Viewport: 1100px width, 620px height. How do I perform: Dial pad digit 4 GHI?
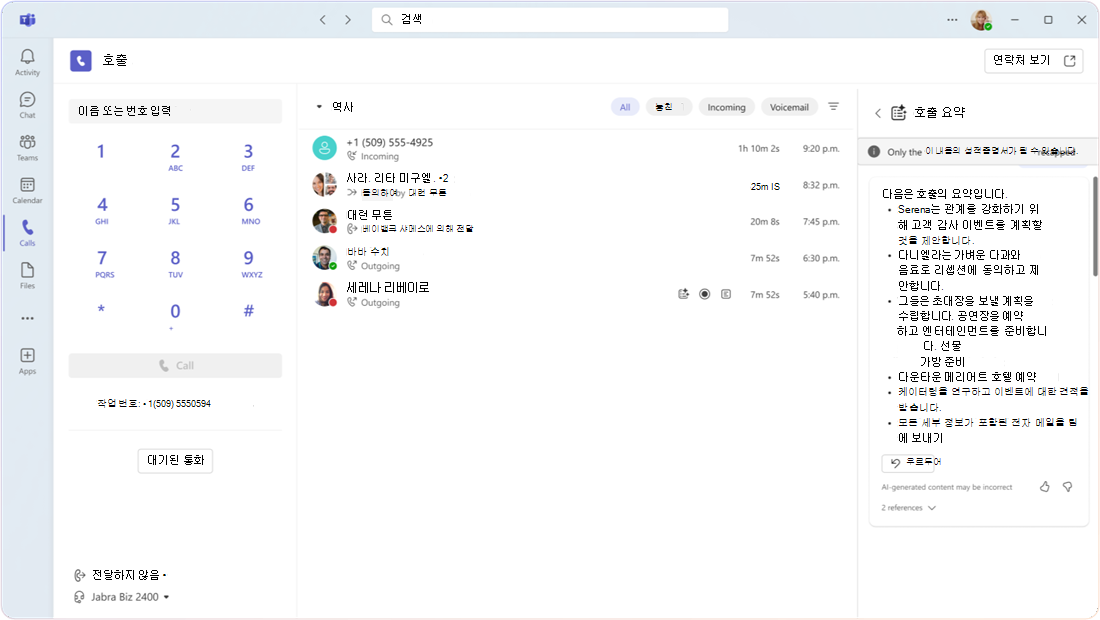(102, 209)
